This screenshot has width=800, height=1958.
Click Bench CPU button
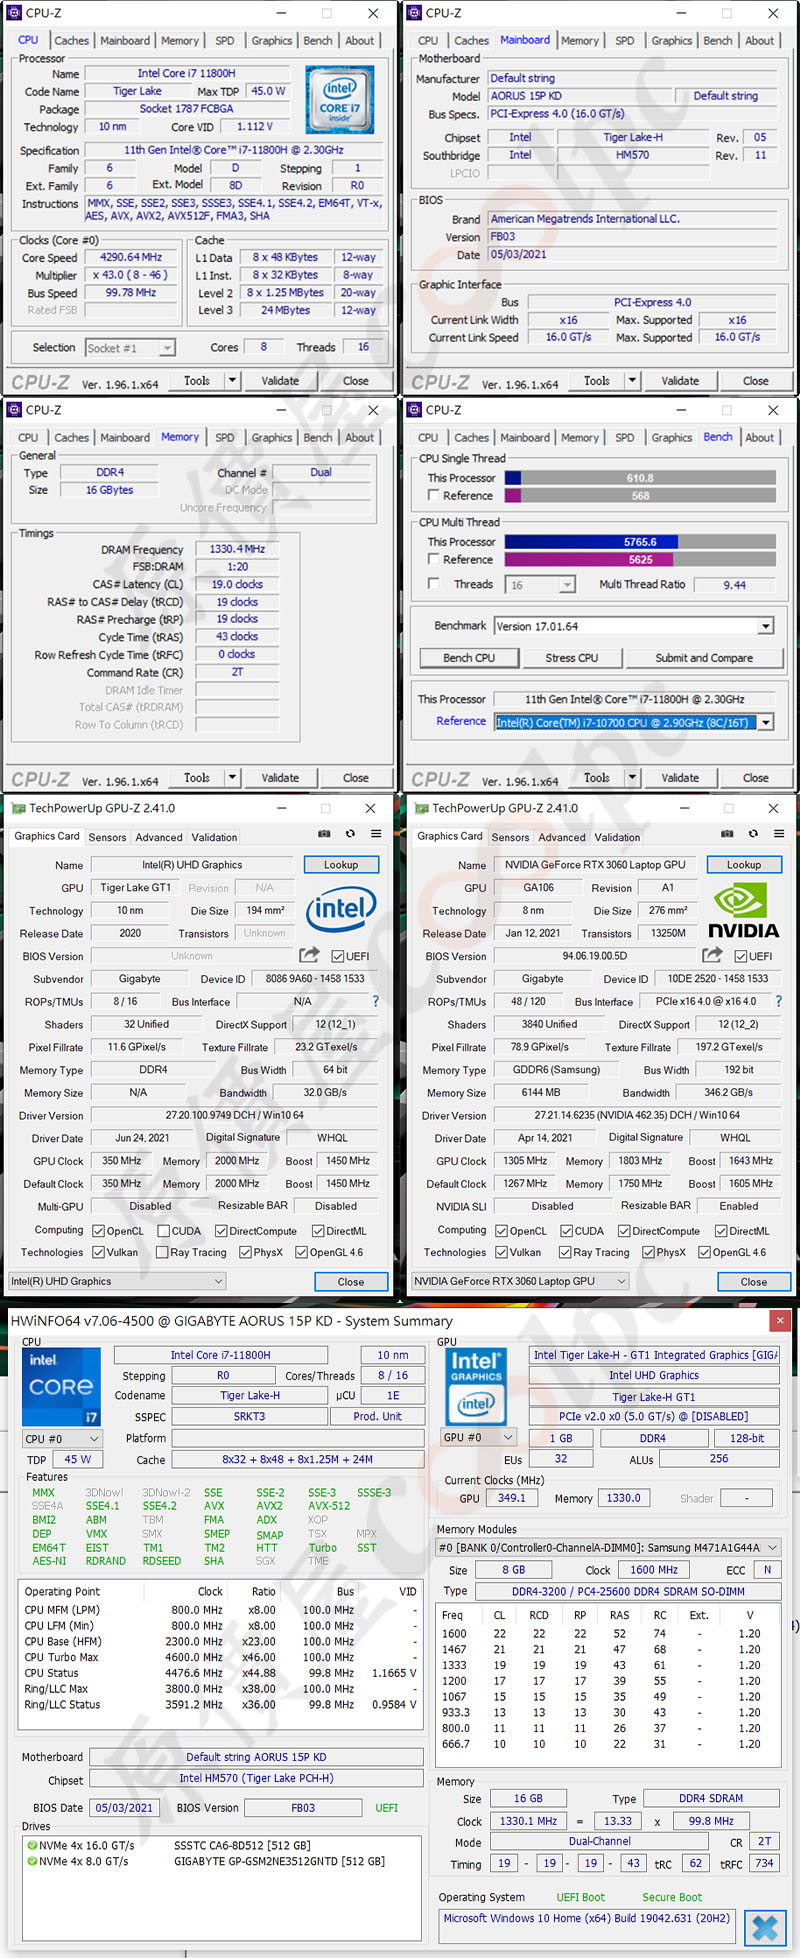click(469, 658)
